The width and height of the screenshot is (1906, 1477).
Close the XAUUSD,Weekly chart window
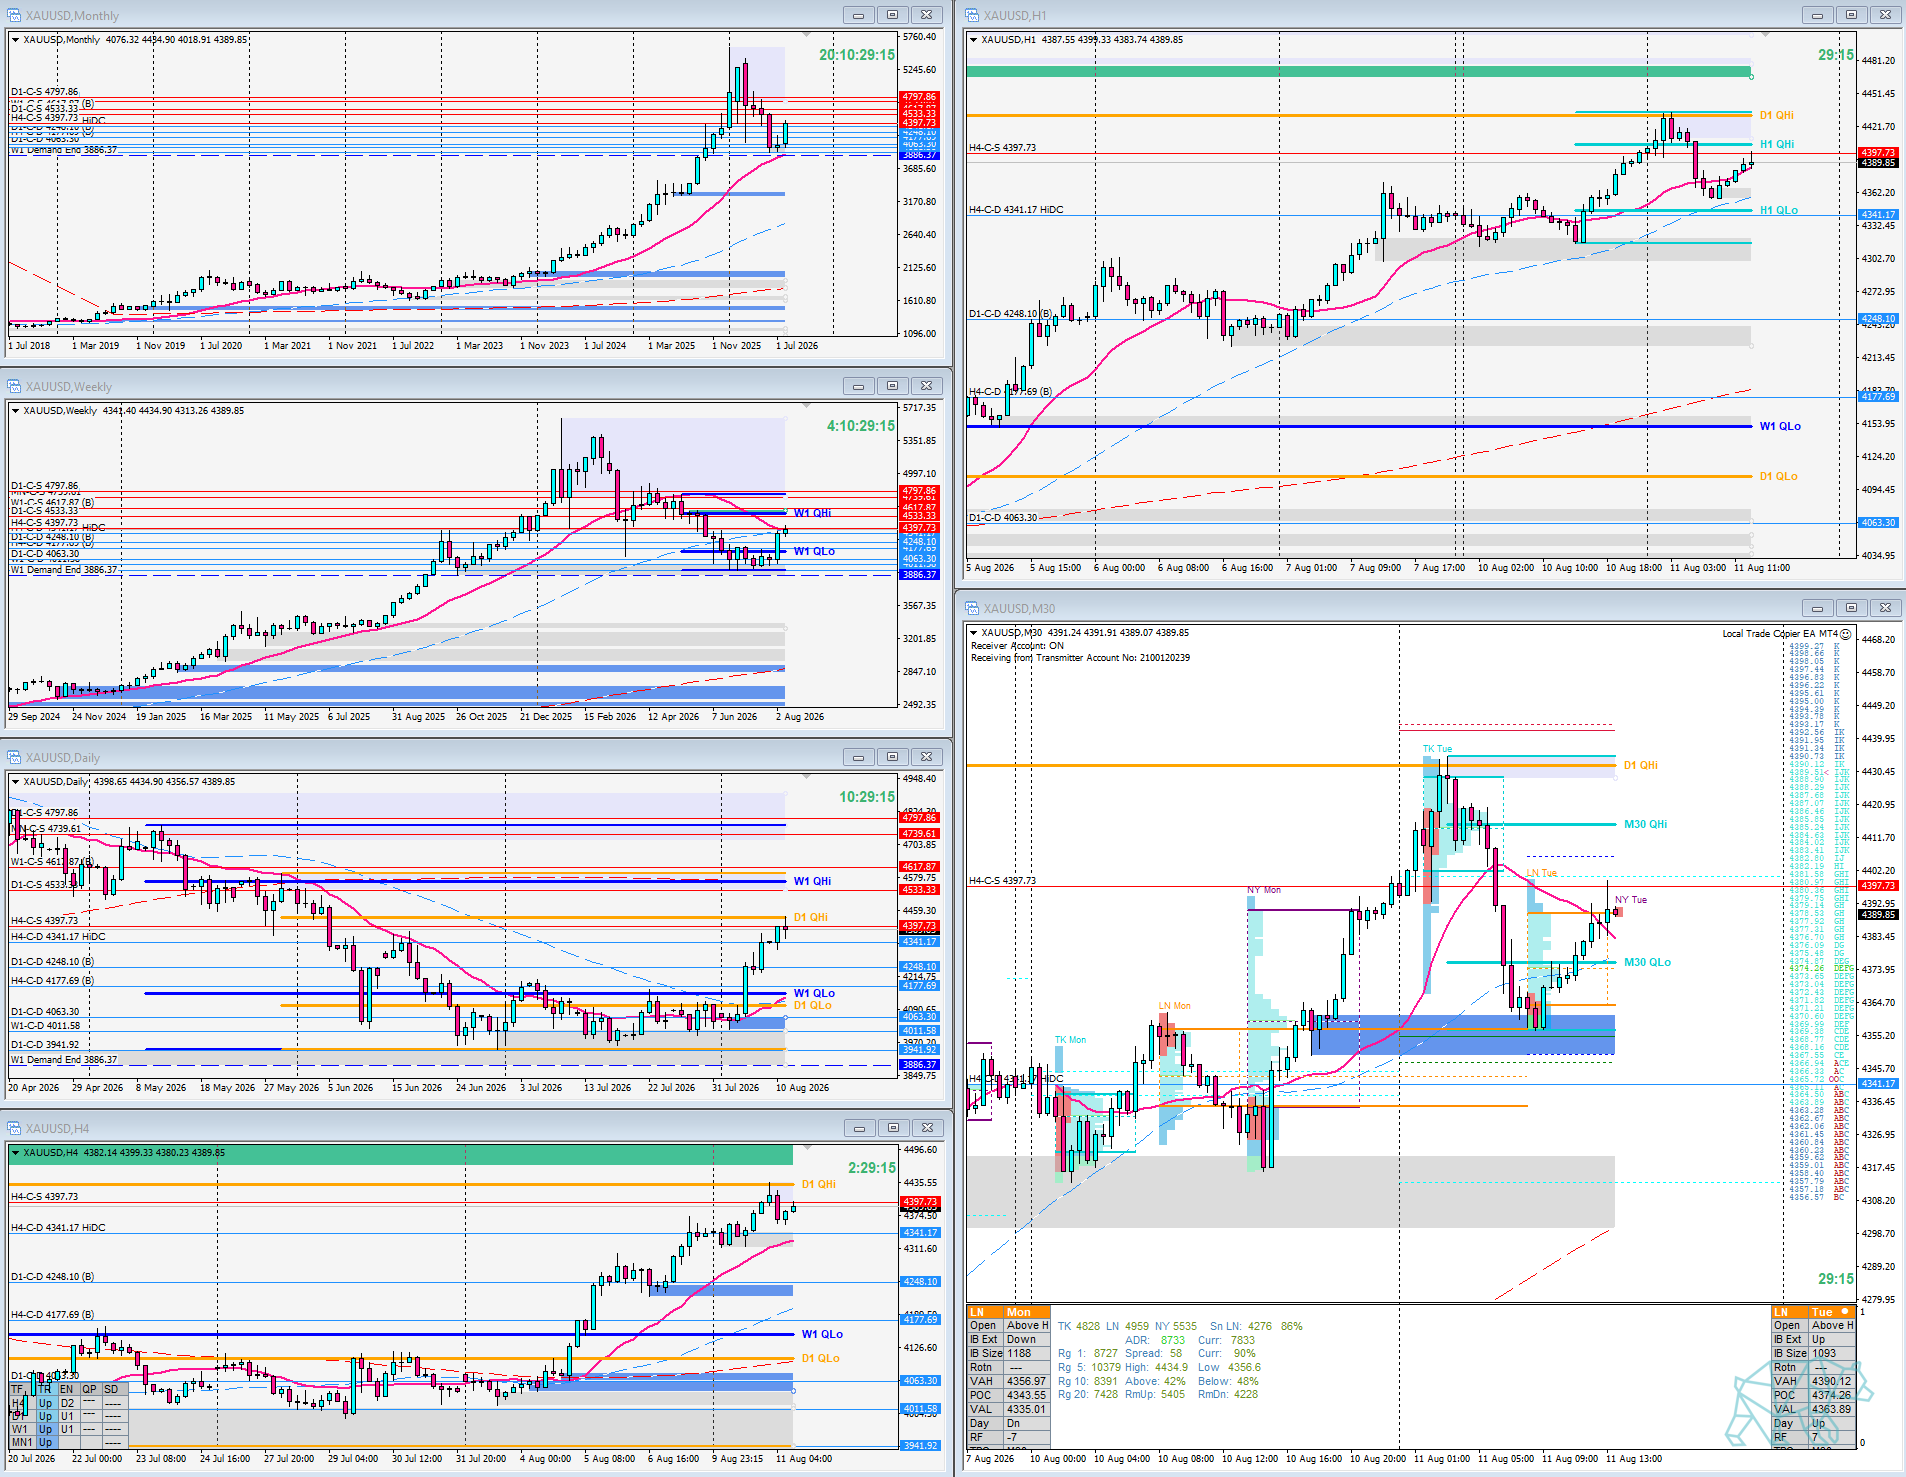tap(927, 386)
